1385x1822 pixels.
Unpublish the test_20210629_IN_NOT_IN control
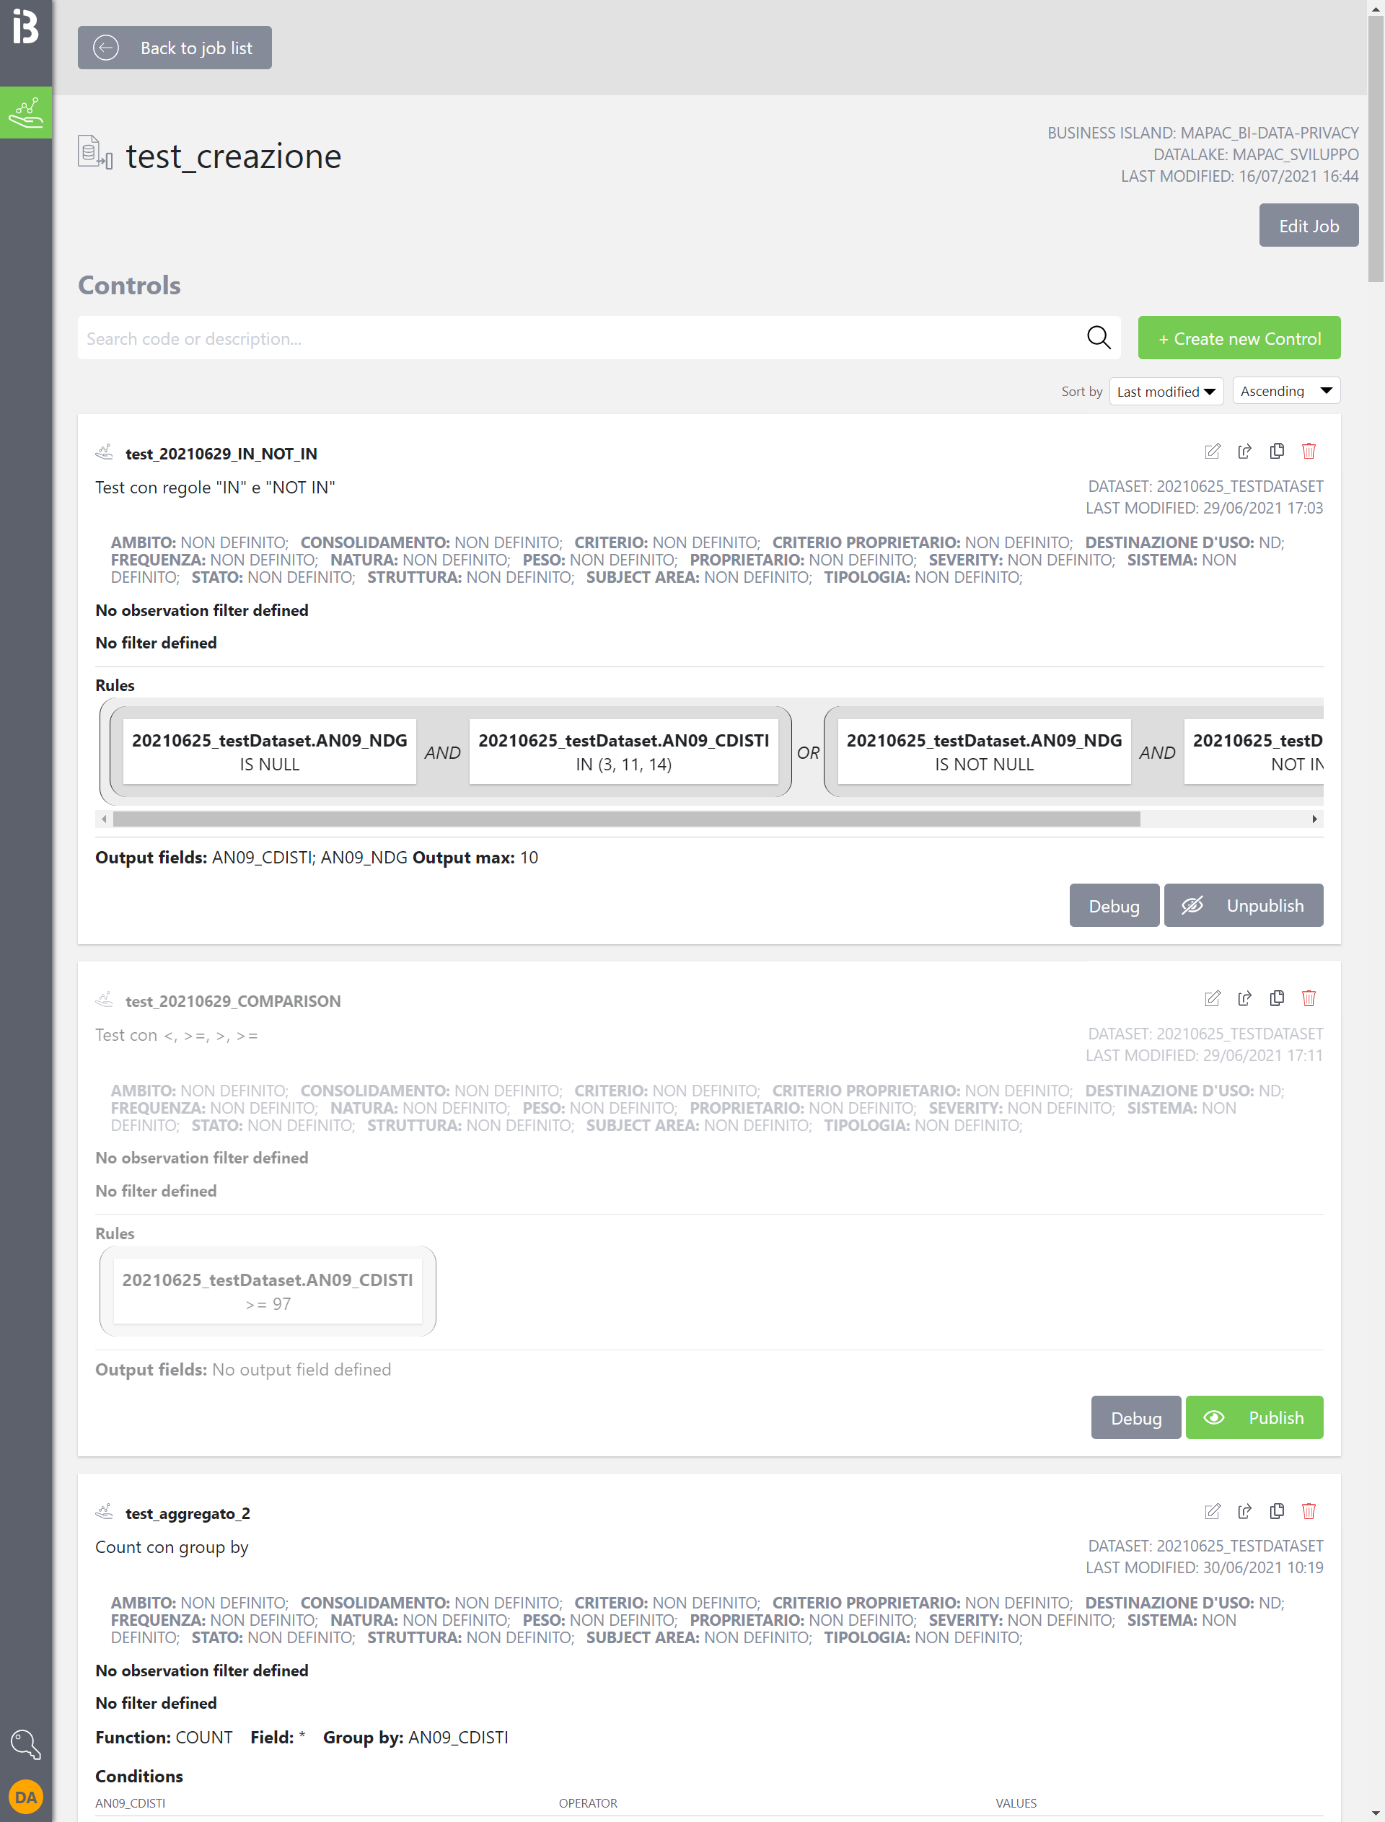coord(1243,906)
